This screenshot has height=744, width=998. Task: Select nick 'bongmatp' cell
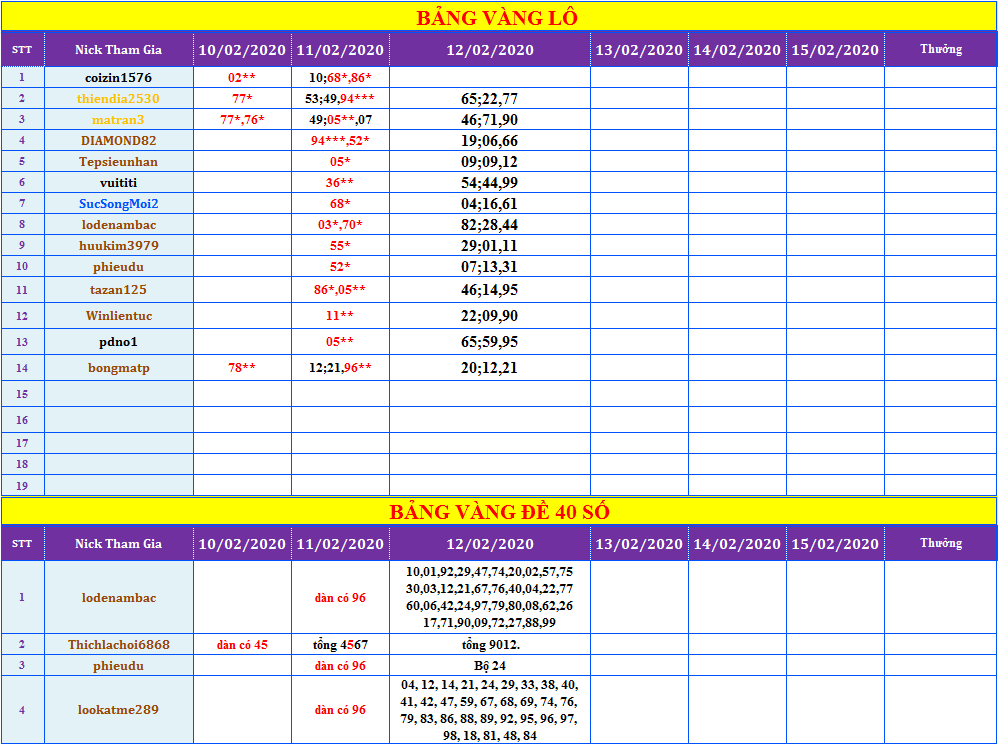point(118,368)
